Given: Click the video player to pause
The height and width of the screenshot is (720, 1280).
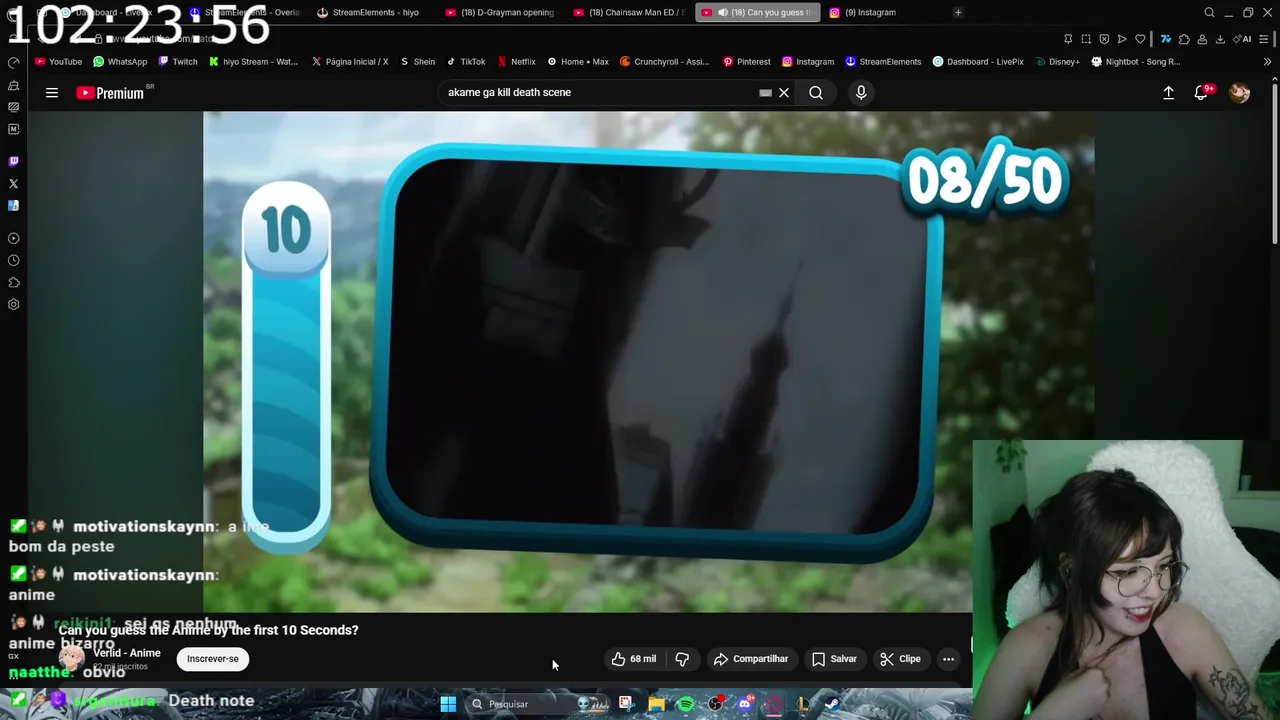Looking at the screenshot, I should pos(648,360).
